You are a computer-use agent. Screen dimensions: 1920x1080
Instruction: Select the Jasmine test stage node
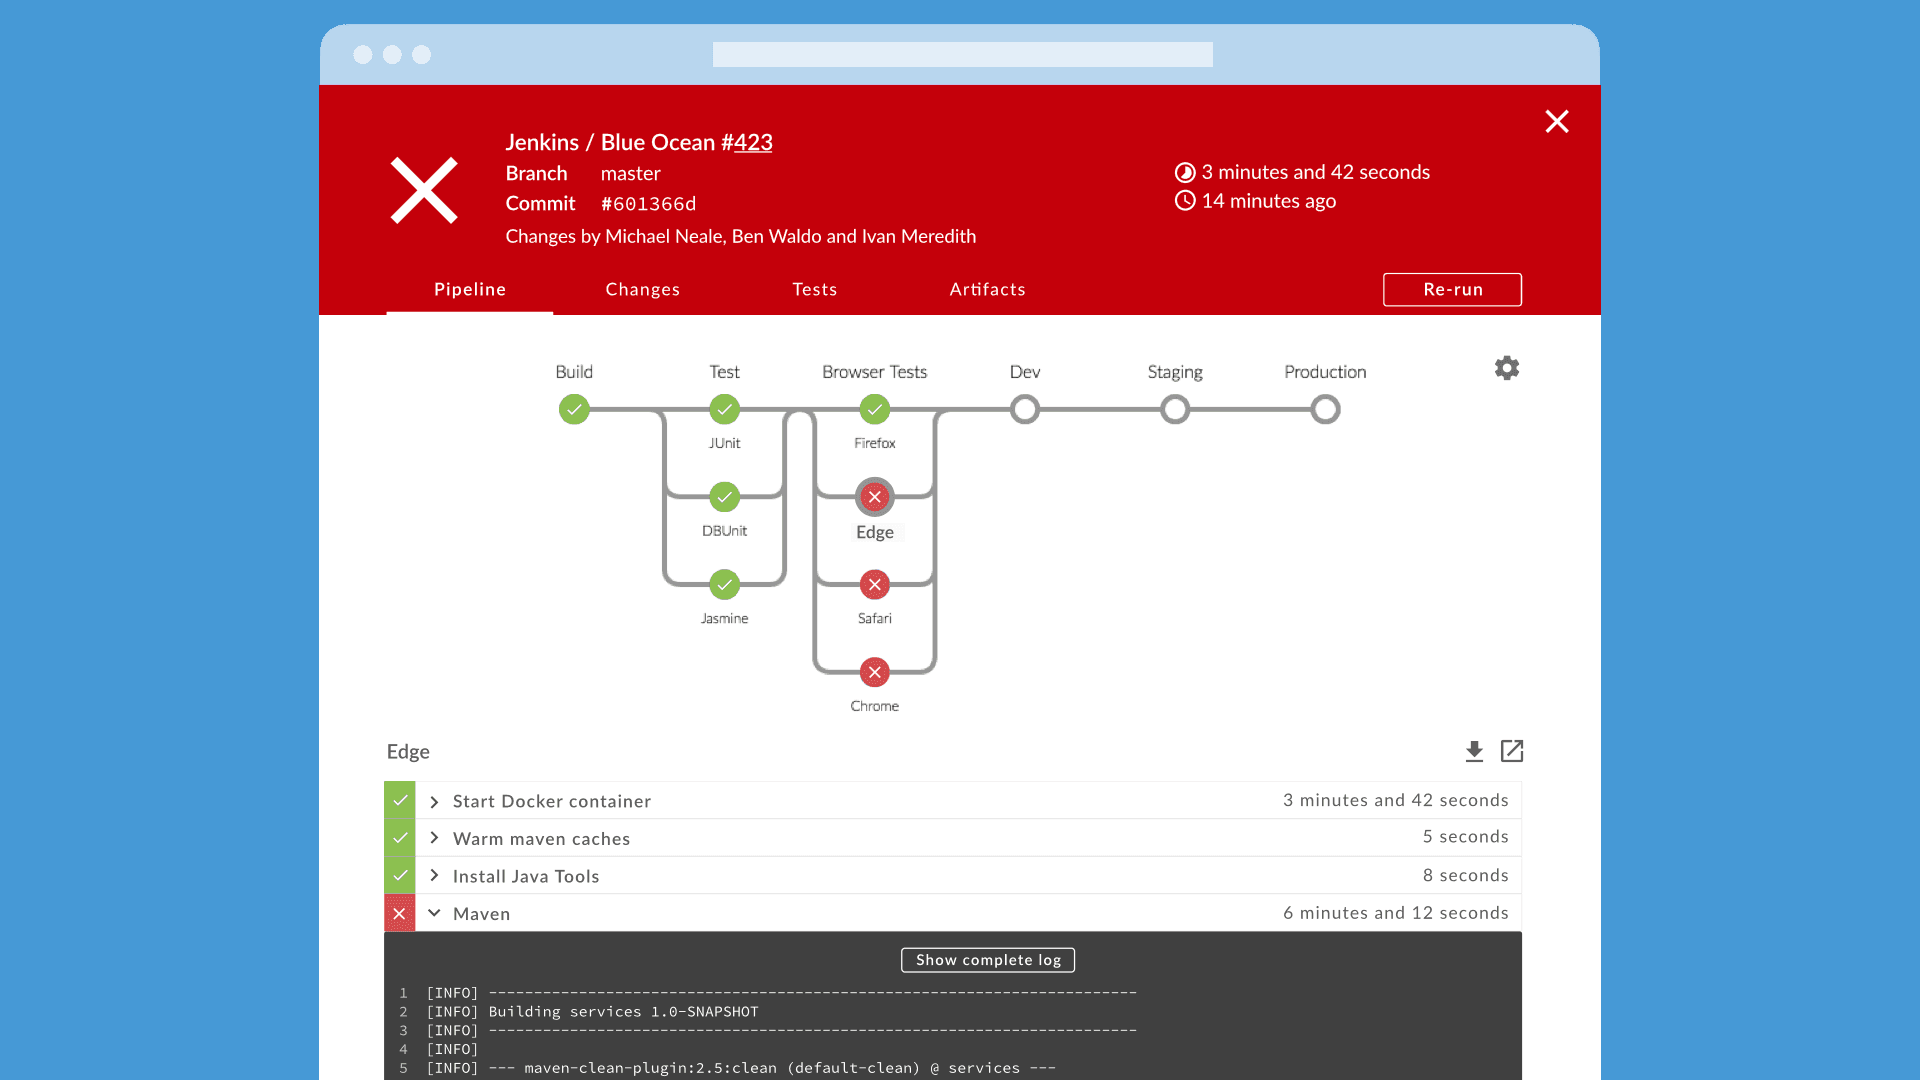click(x=724, y=585)
